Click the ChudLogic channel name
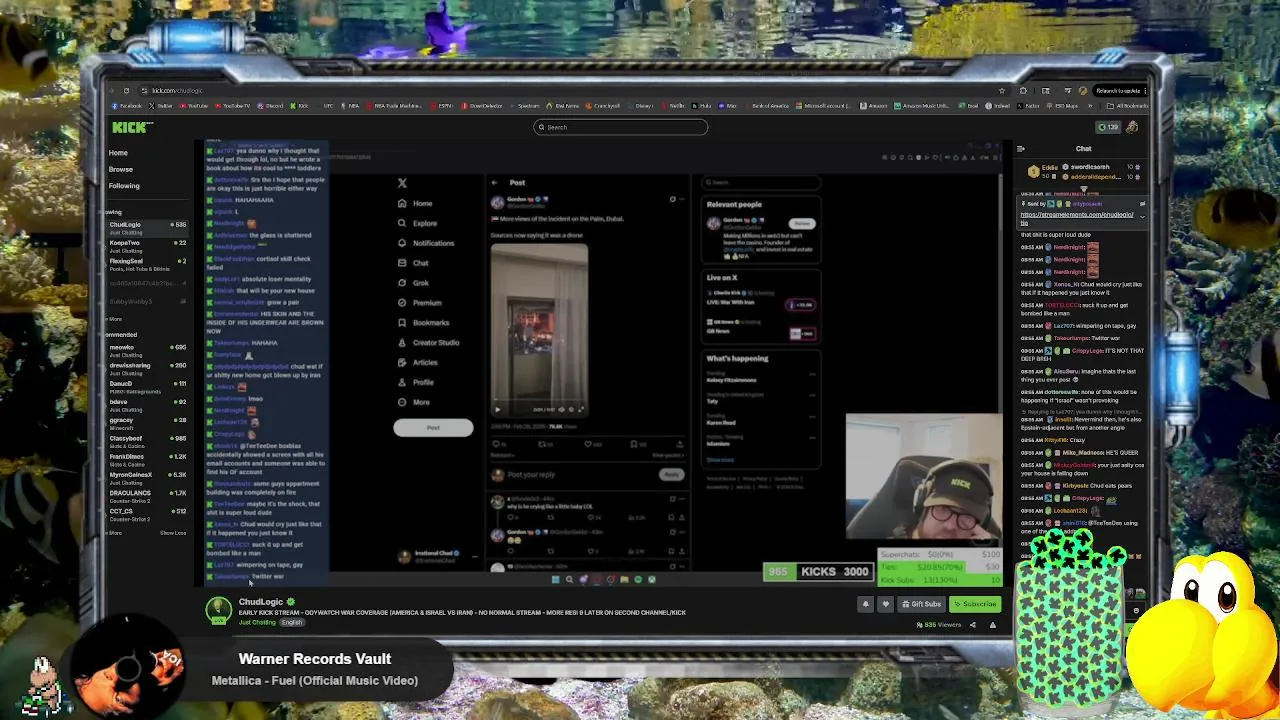Screen dimensions: 1280x720 (261, 602)
